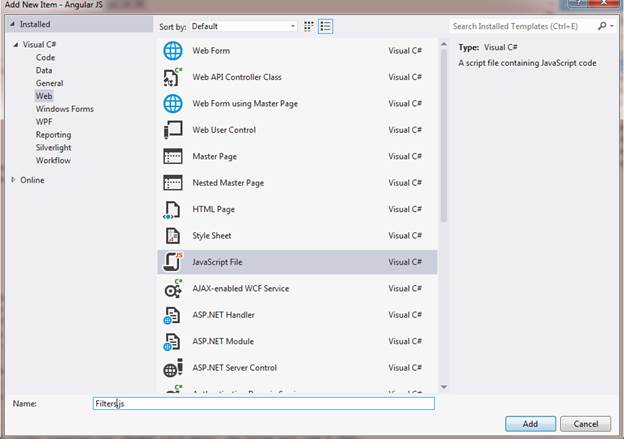Click the ASP.NET Module icon

(x=172, y=341)
